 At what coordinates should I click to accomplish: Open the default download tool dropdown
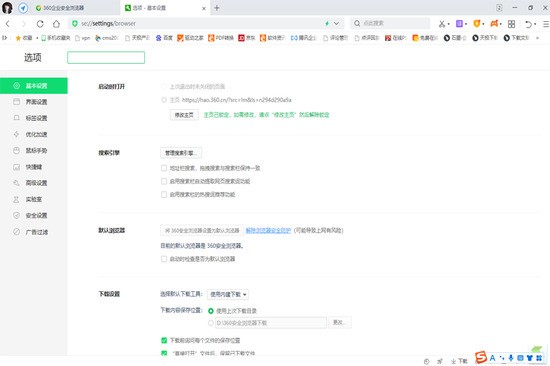click(x=228, y=294)
